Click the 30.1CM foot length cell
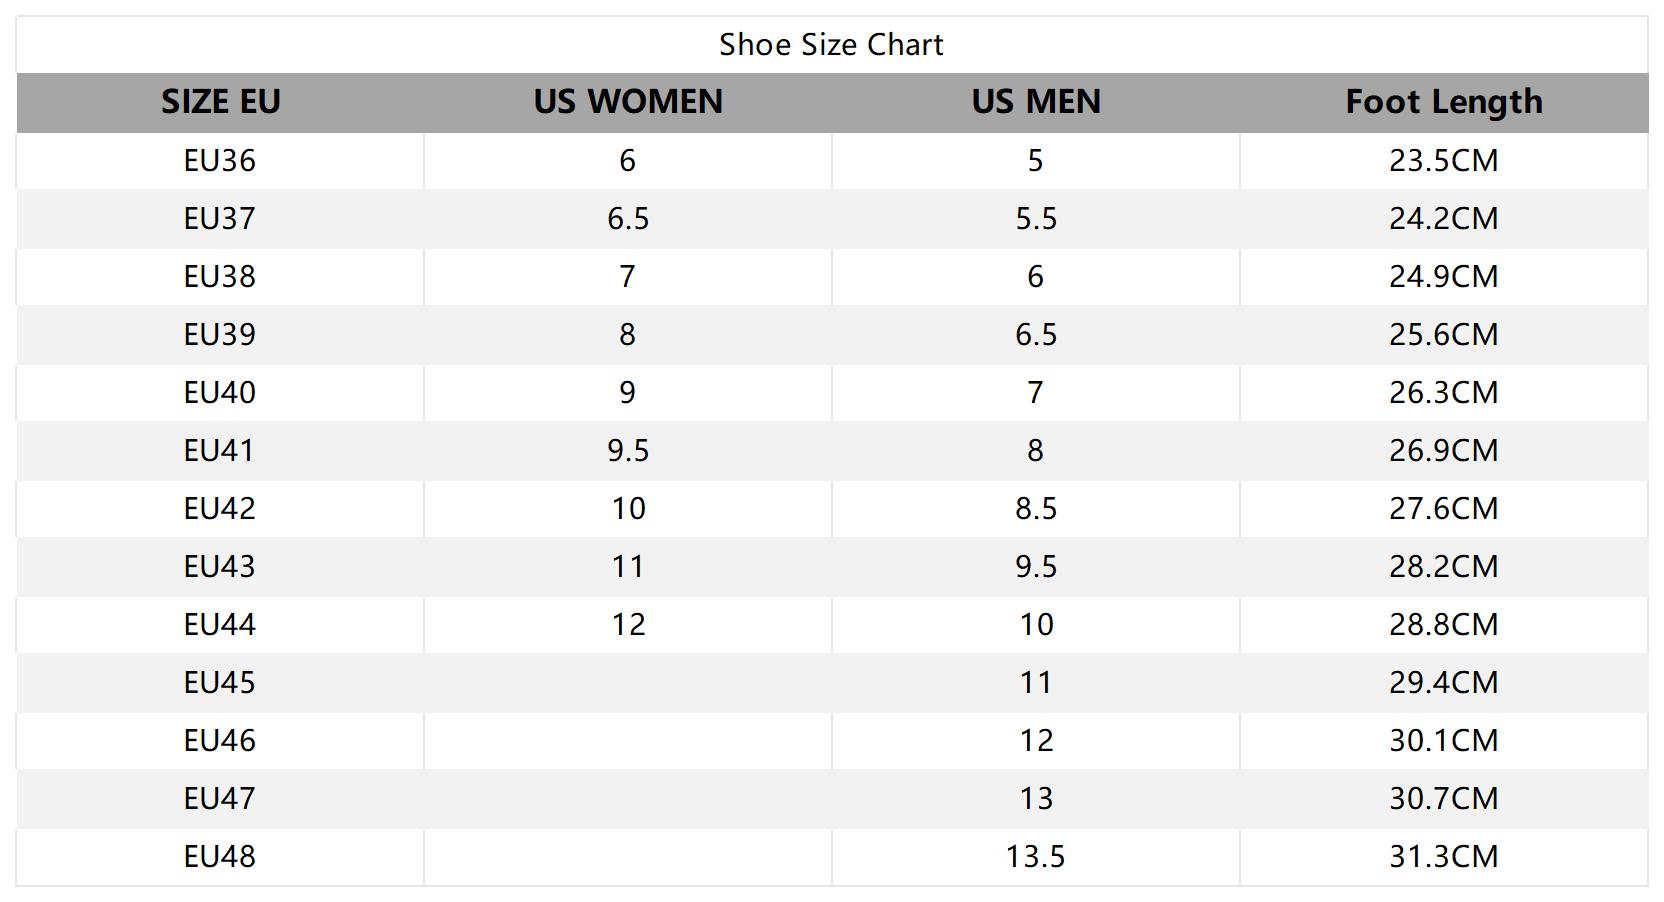The width and height of the screenshot is (1664, 902). [x=1443, y=741]
